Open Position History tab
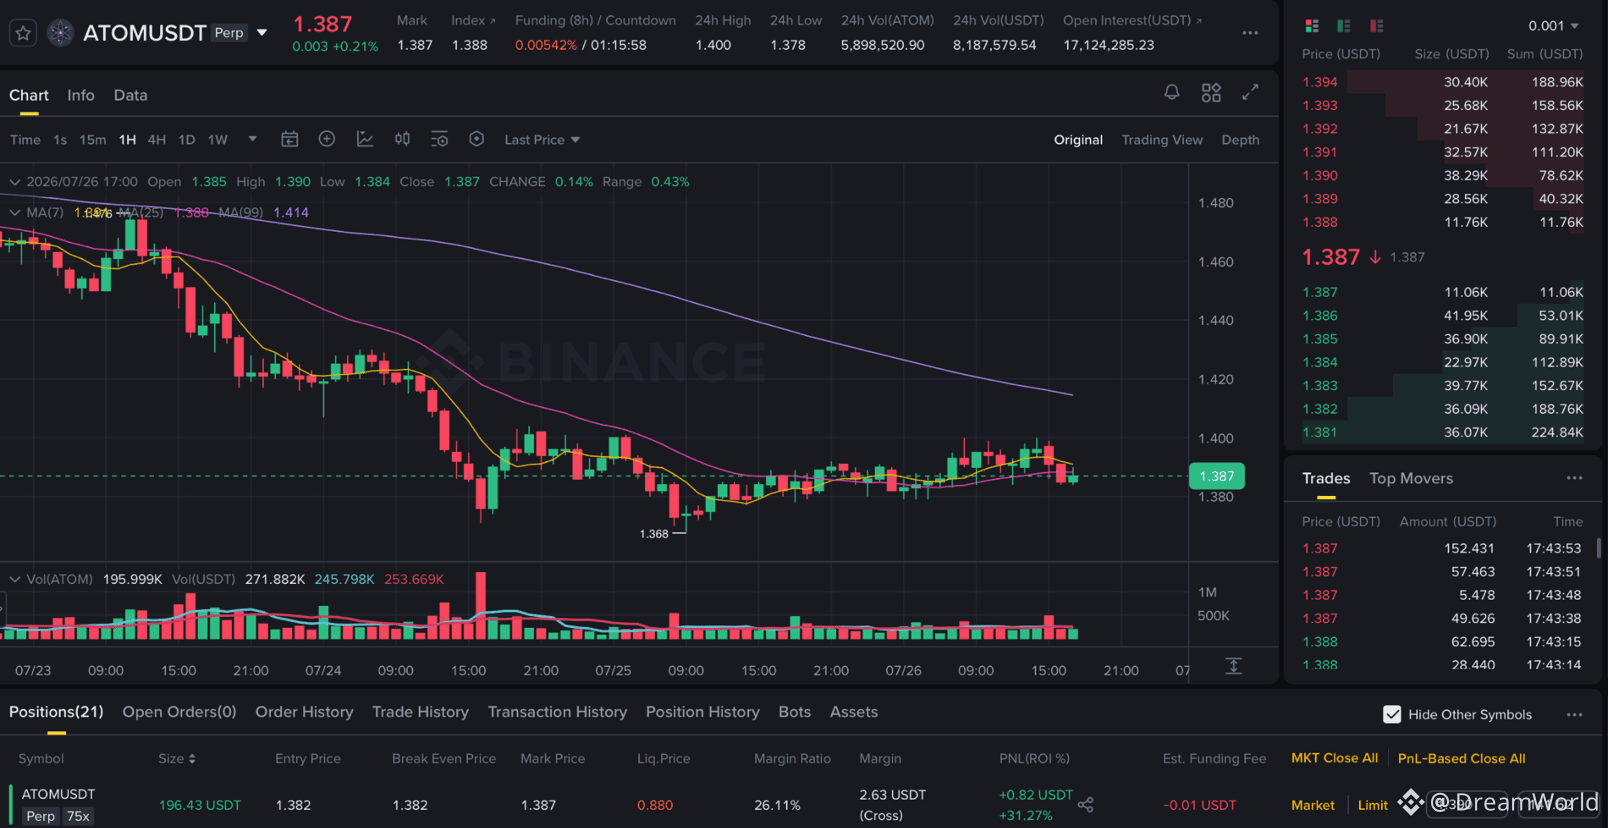The width and height of the screenshot is (1608, 828). [x=703, y=712]
